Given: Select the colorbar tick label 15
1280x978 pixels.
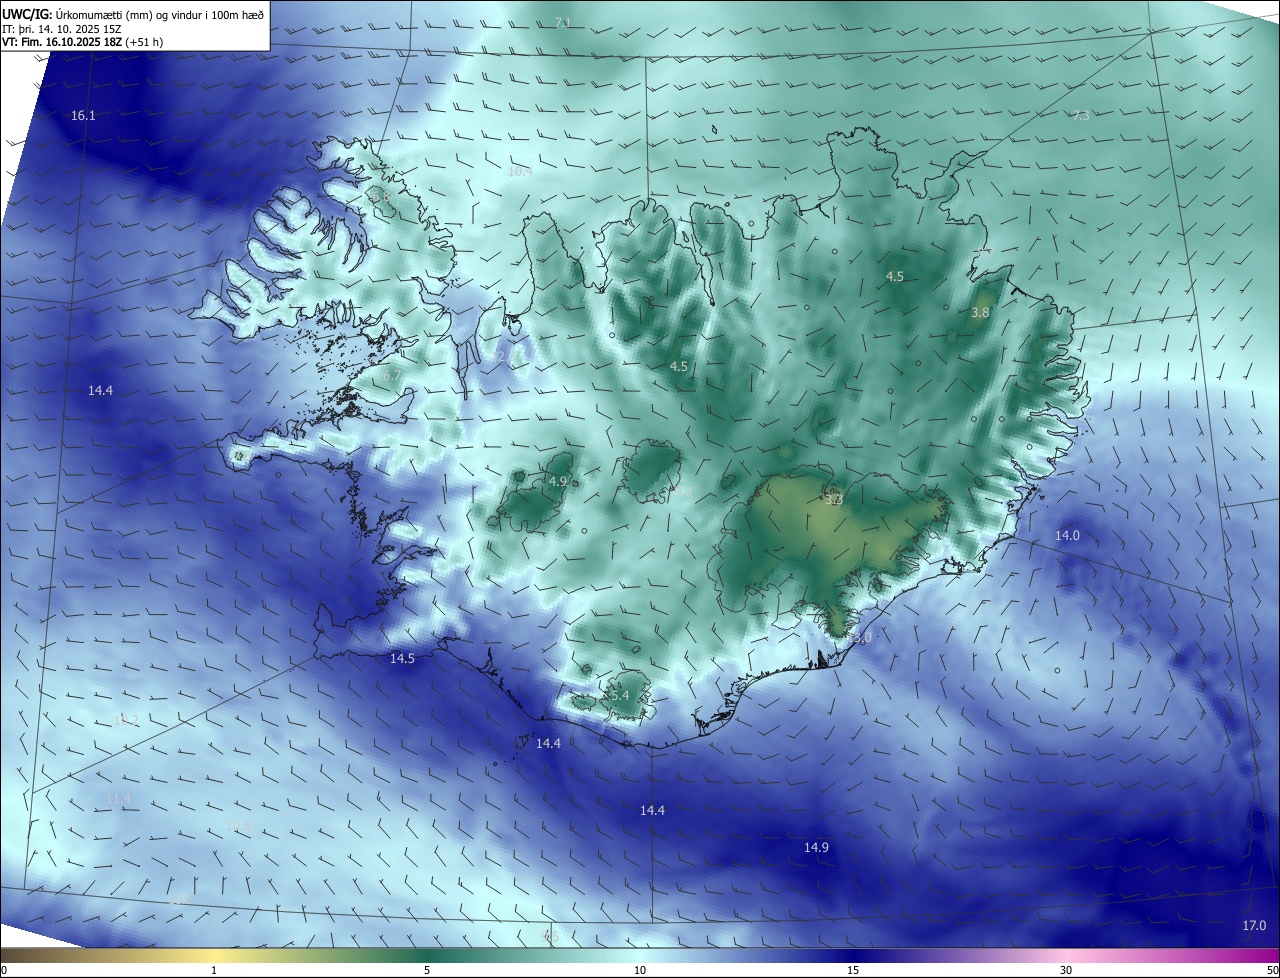Looking at the screenshot, I should tap(853, 970).
